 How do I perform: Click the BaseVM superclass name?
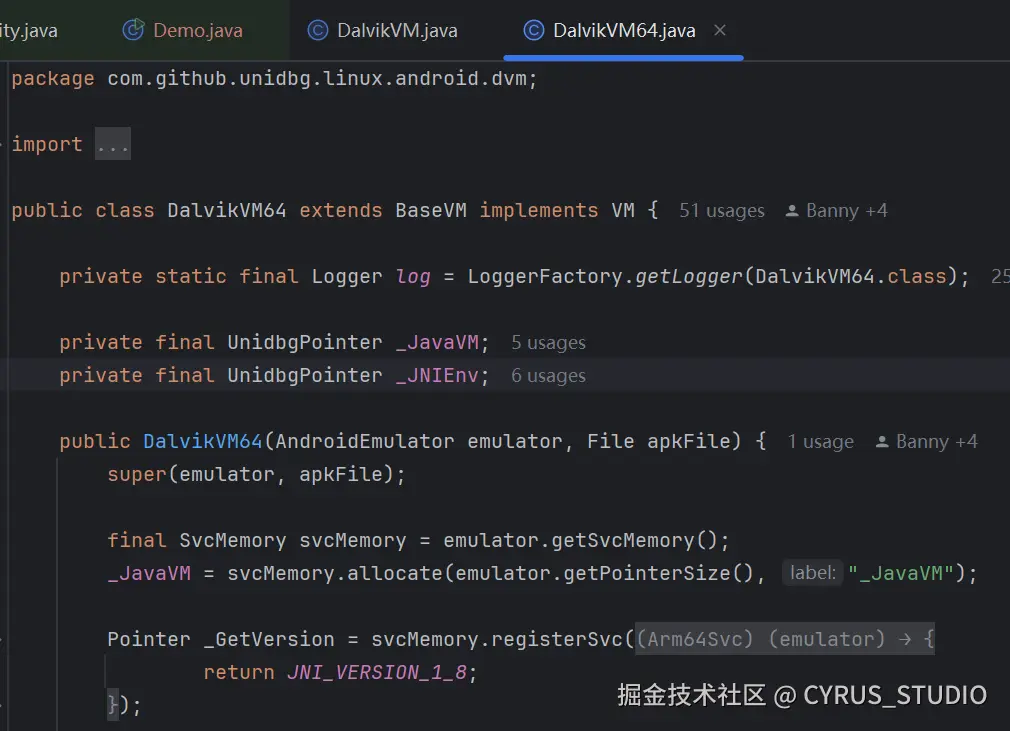[x=430, y=211]
